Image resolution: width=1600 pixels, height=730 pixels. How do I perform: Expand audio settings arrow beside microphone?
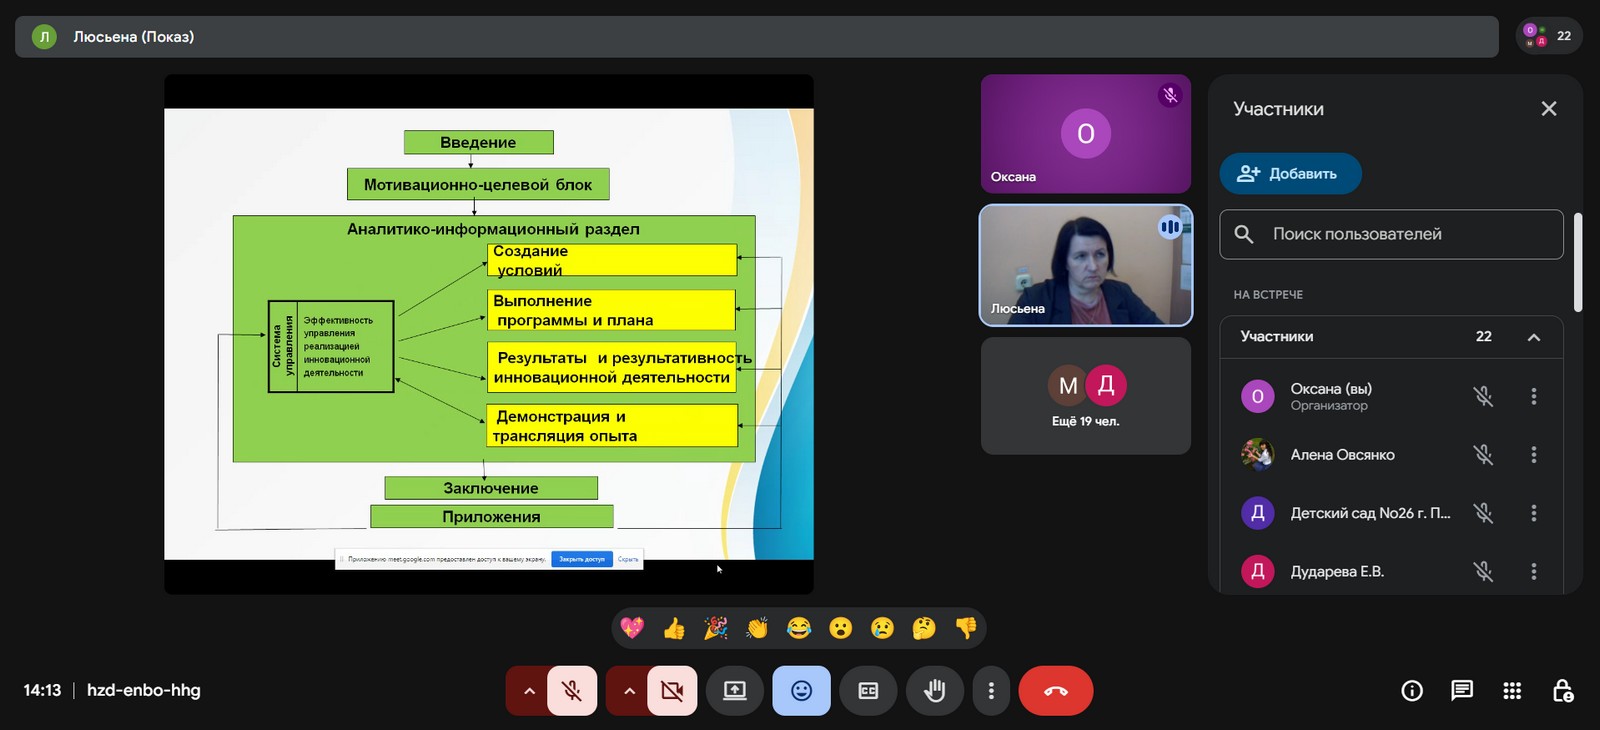pos(529,691)
